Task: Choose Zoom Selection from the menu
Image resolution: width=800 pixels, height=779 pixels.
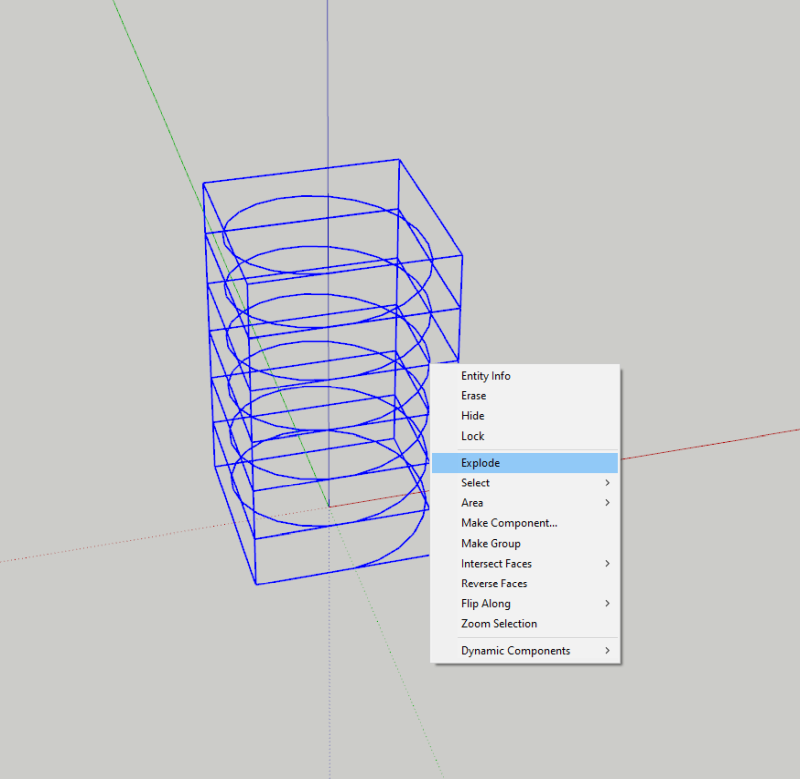Action: click(499, 623)
